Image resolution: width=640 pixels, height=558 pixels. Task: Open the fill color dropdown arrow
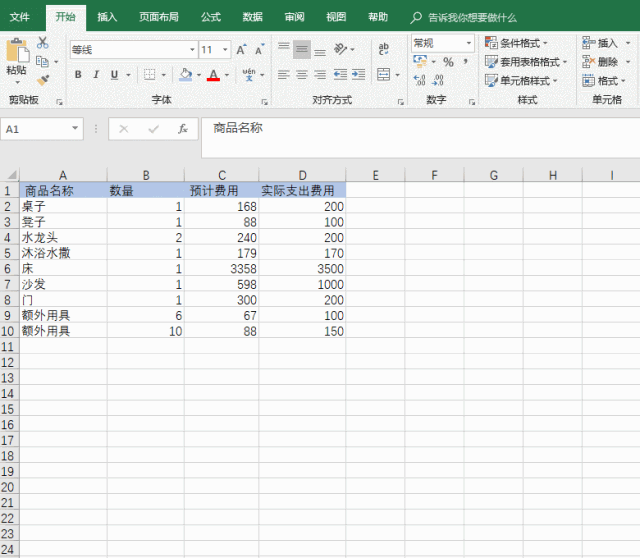199,75
